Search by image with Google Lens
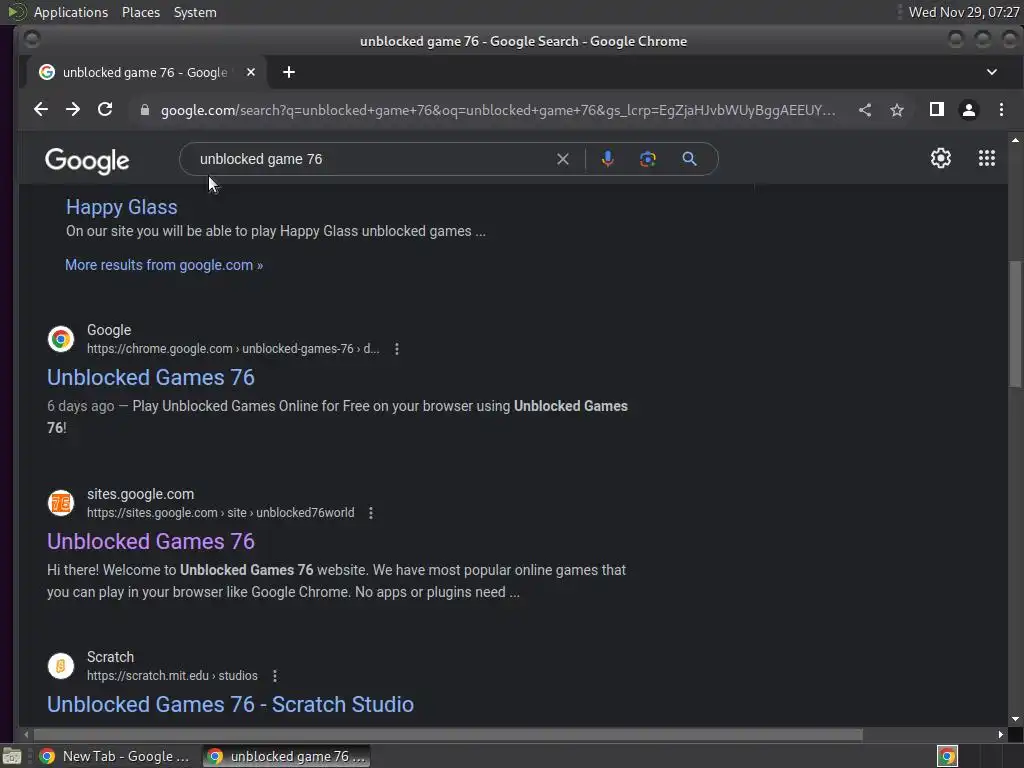 tap(647, 159)
